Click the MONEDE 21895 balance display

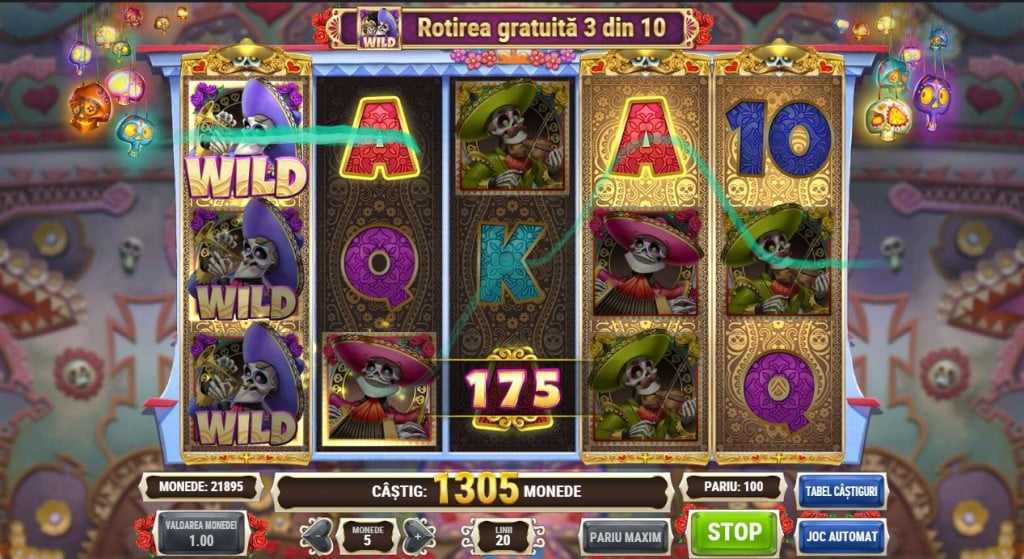point(200,487)
